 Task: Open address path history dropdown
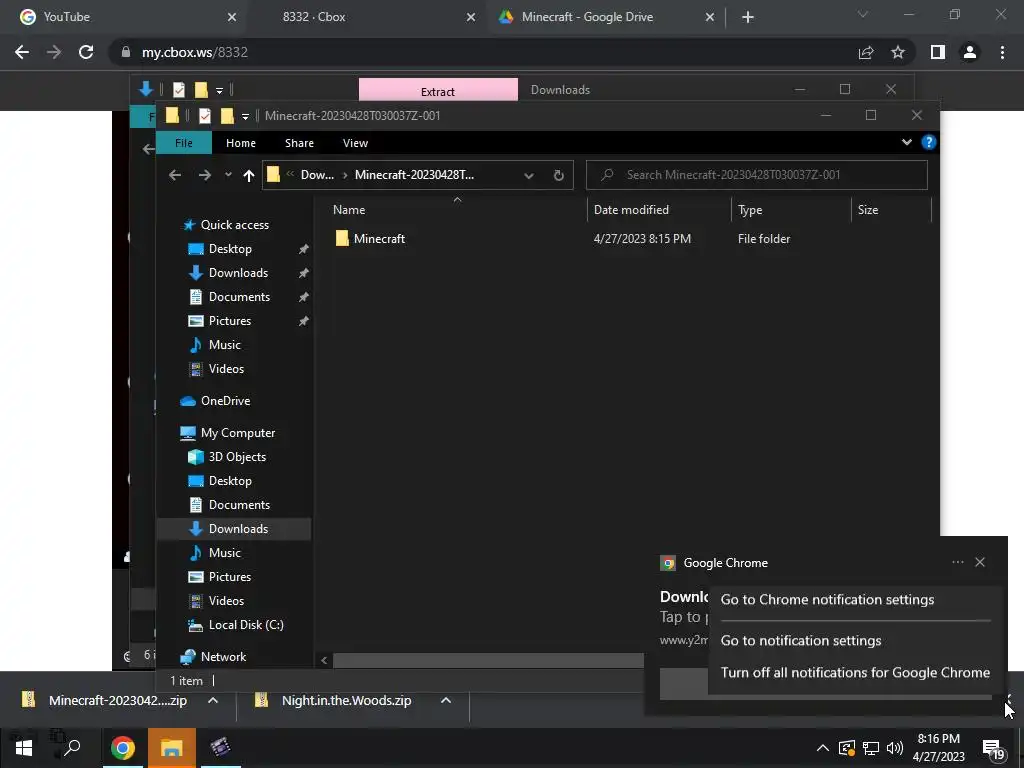pyautogui.click(x=529, y=175)
